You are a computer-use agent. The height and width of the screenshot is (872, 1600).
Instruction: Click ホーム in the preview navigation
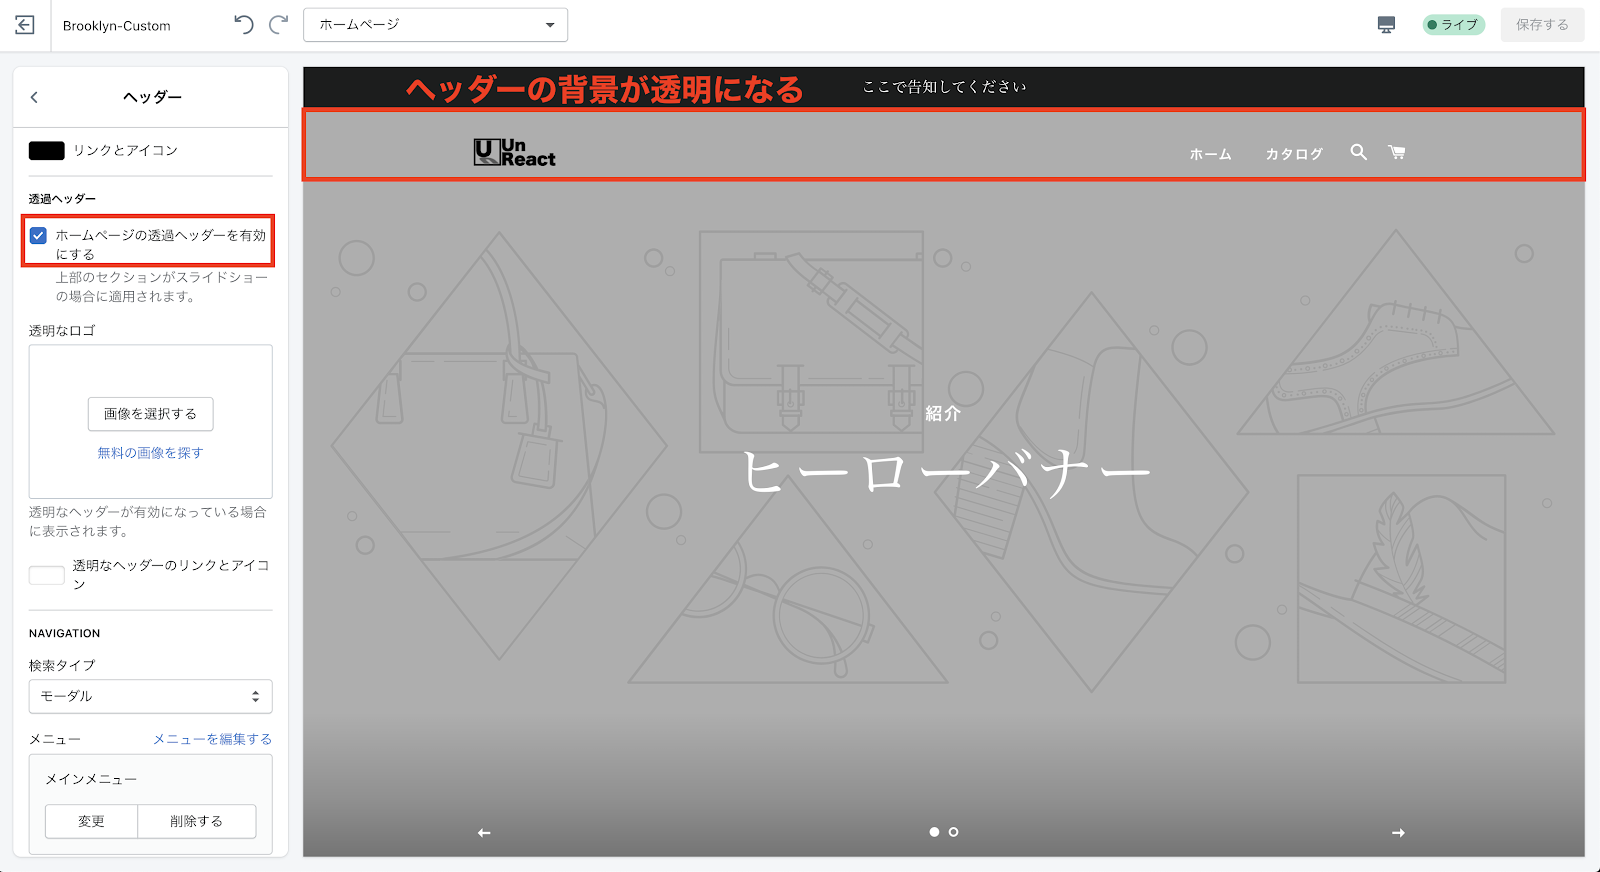coord(1210,154)
